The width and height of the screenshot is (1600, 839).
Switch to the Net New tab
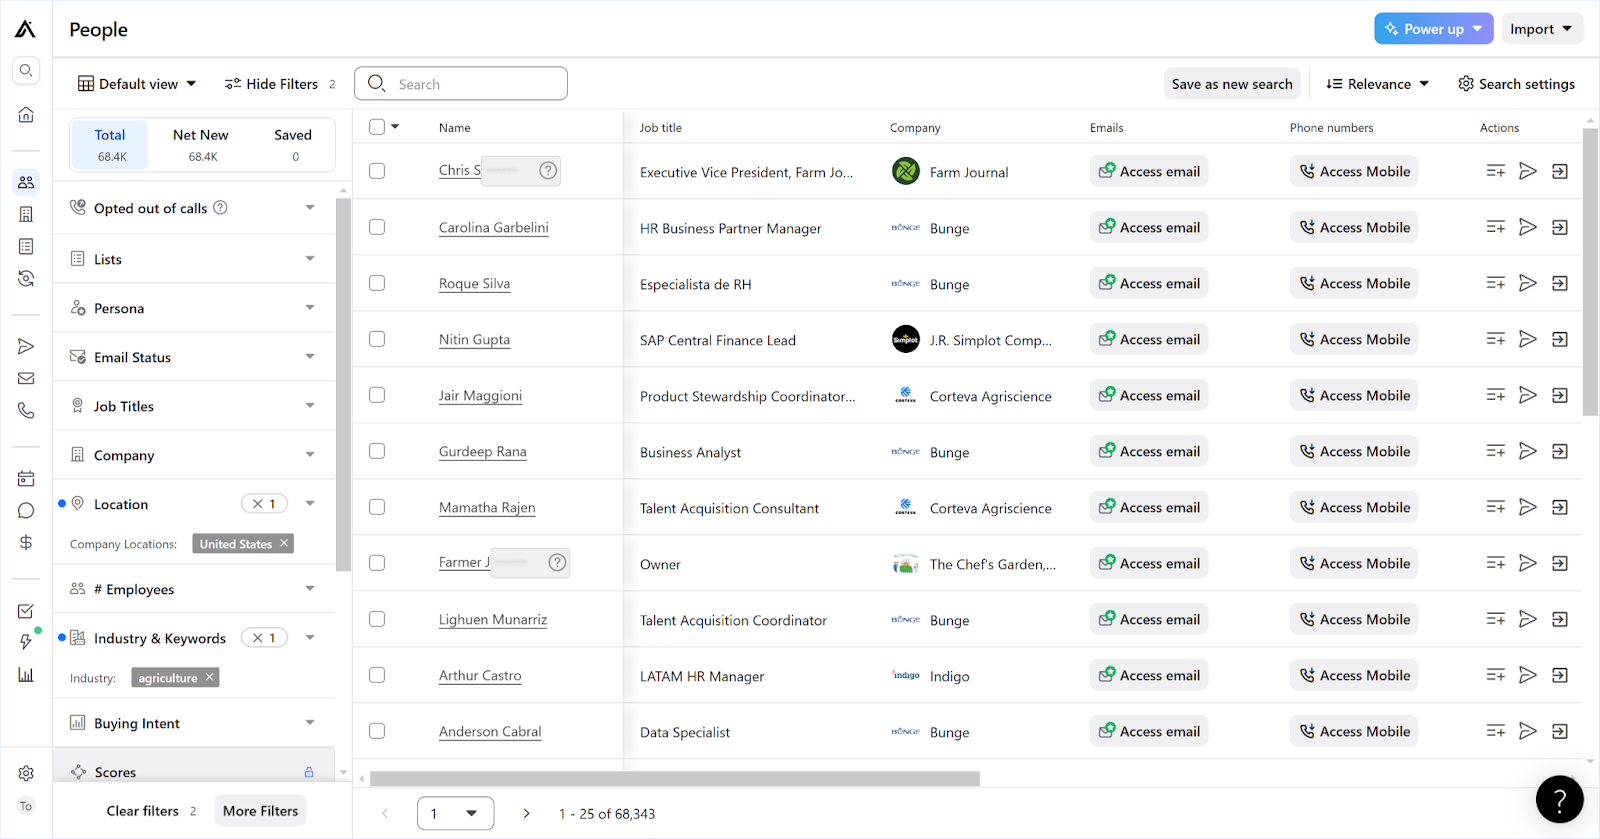[x=201, y=144]
